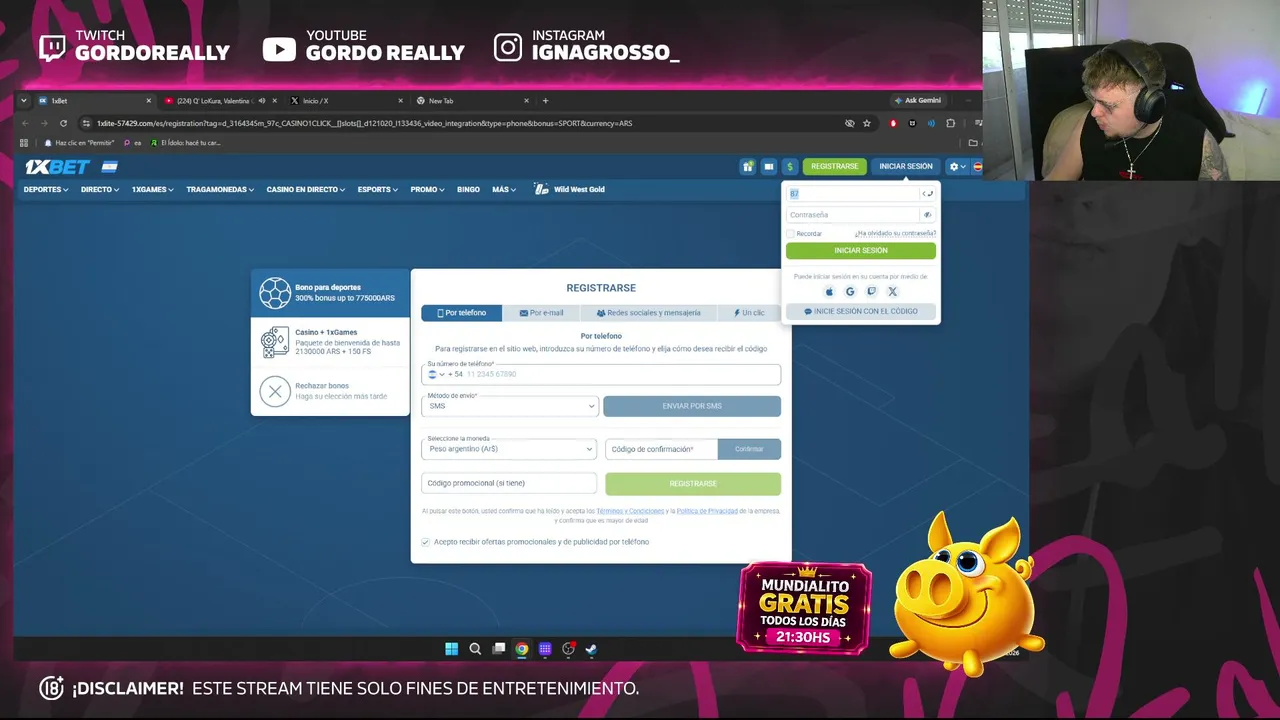Open a new browser tab with plus
Image resolution: width=1280 pixels, height=720 pixels.
coord(545,101)
